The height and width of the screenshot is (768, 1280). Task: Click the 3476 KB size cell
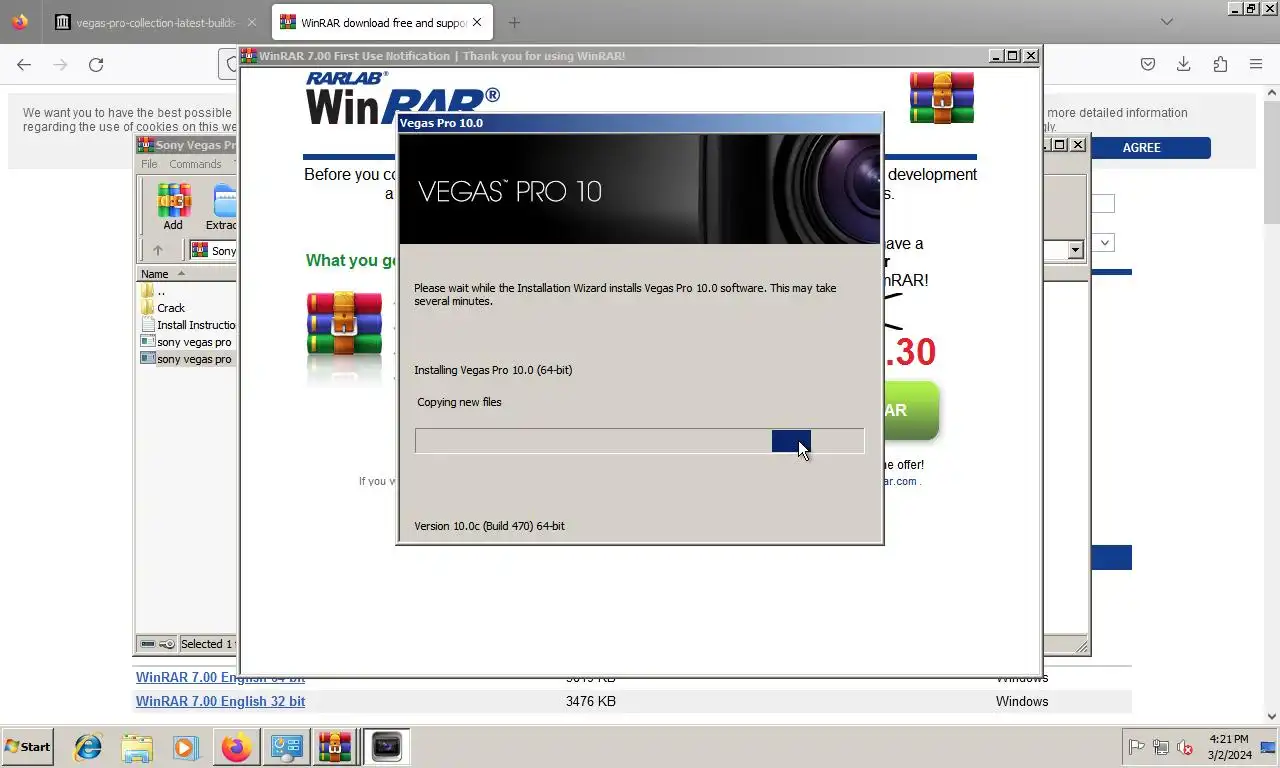(x=590, y=701)
